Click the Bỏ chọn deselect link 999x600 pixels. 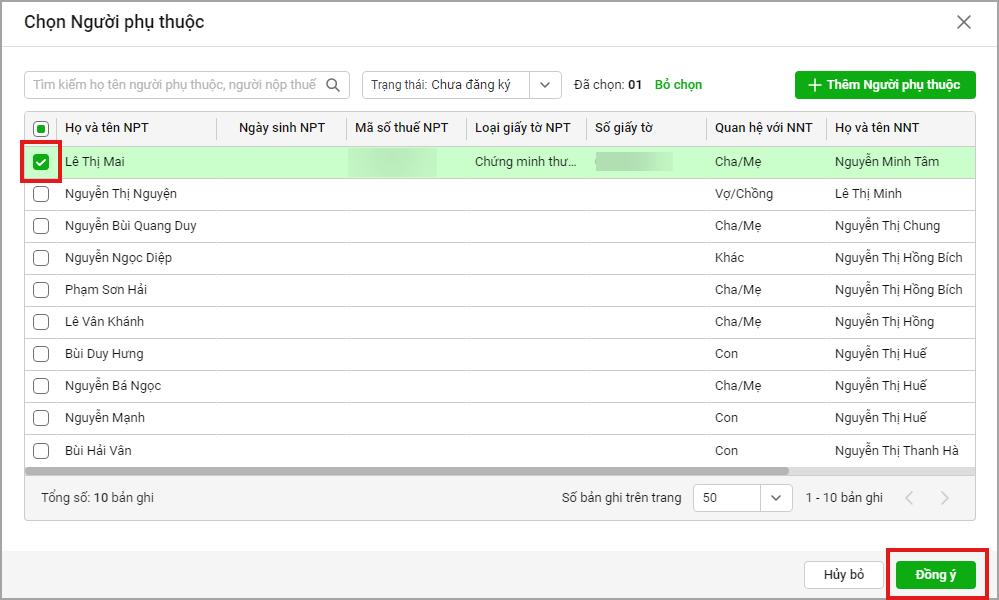point(678,85)
